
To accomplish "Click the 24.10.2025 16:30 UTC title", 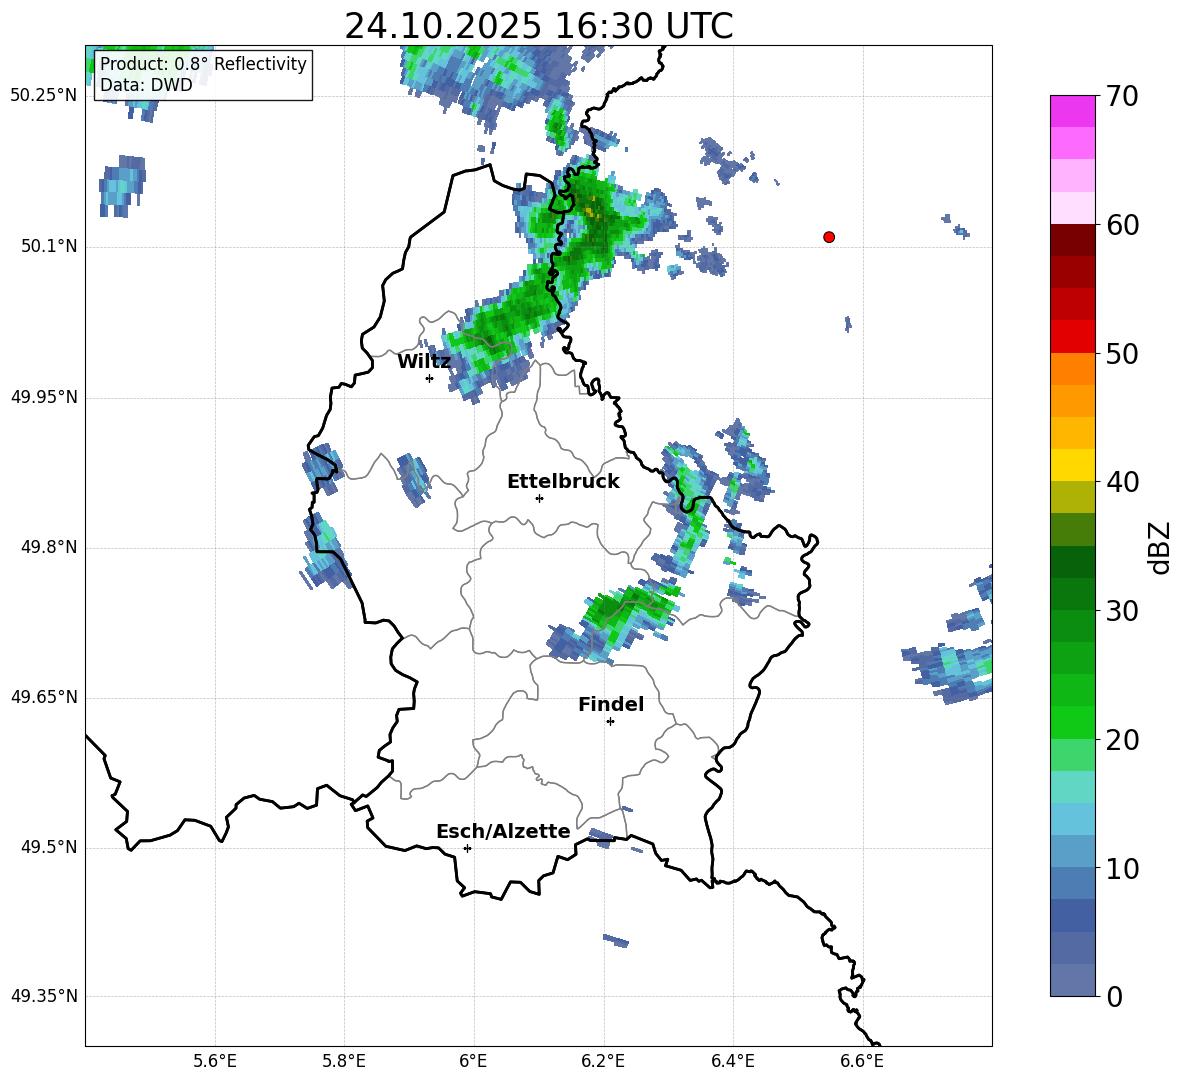I will pos(538,26).
